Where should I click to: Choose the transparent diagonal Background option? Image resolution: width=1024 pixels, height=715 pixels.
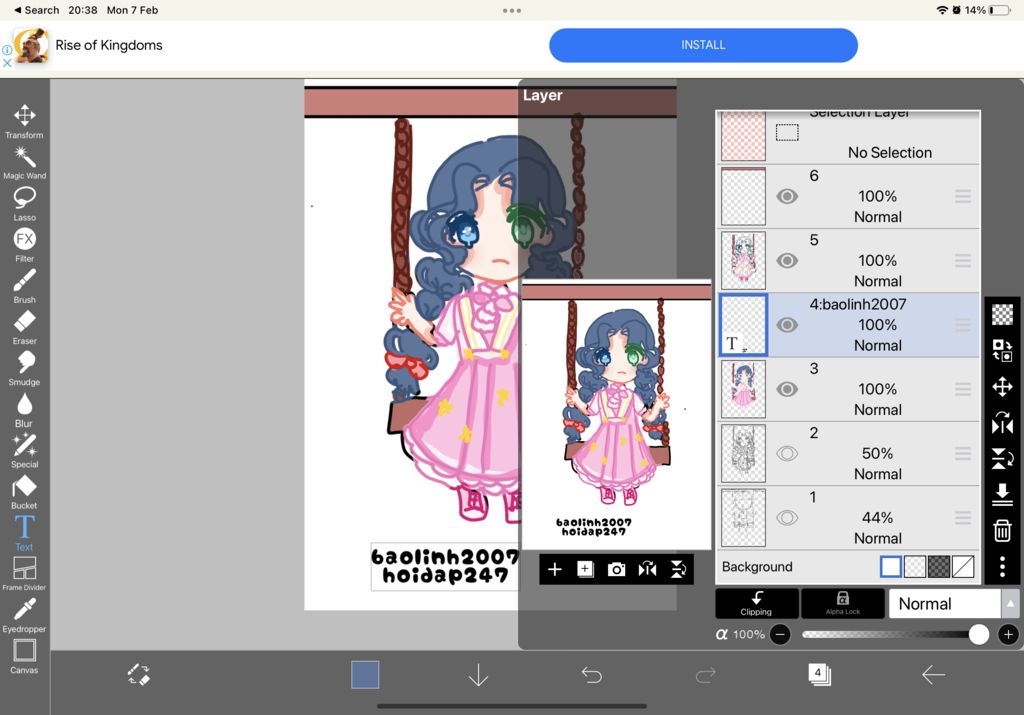click(x=963, y=566)
